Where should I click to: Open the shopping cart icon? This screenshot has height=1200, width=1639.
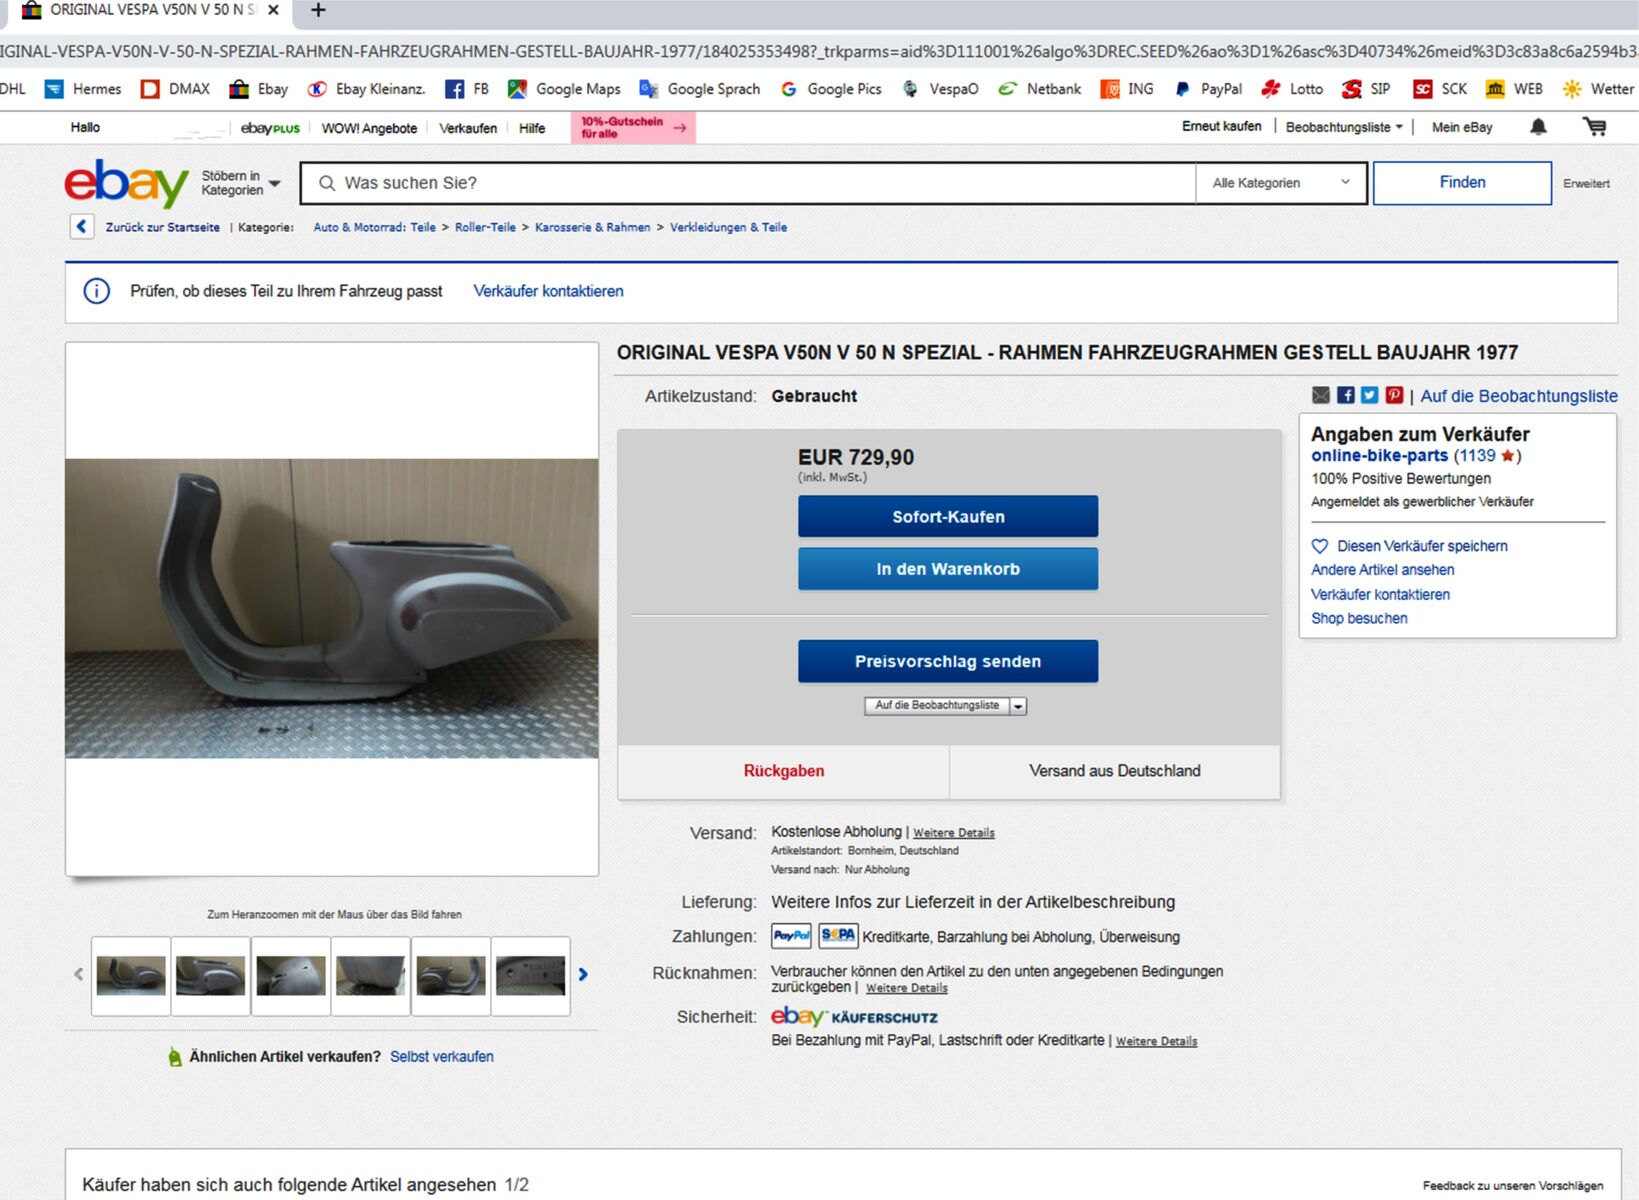pyautogui.click(x=1594, y=127)
